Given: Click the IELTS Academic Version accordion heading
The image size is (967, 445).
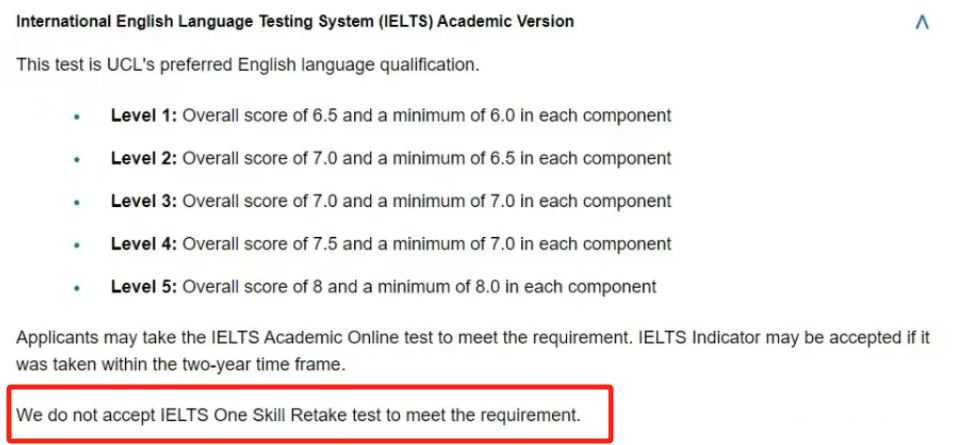Looking at the screenshot, I should [x=295, y=22].
